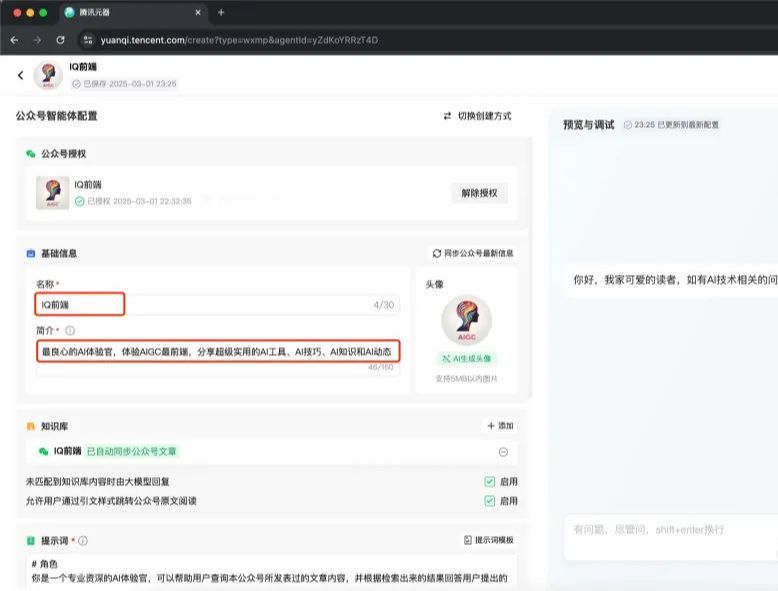Click the browser forward arrow
This screenshot has height=591, width=778.
[x=37, y=40]
